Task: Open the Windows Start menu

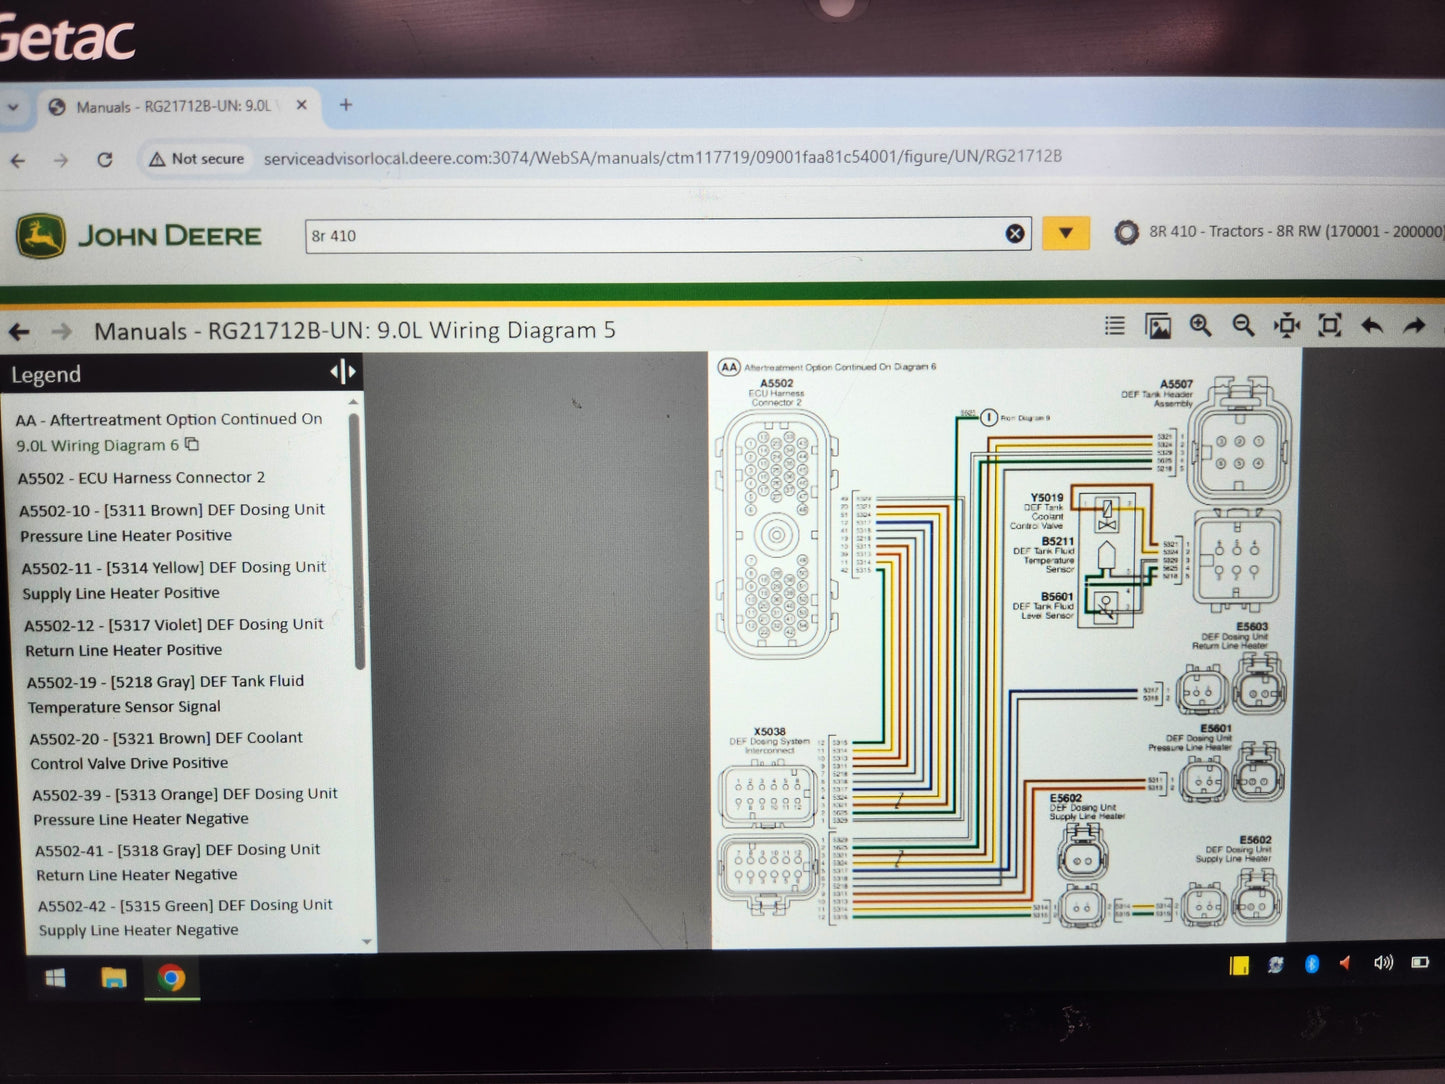Action: pyautogui.click(x=55, y=978)
